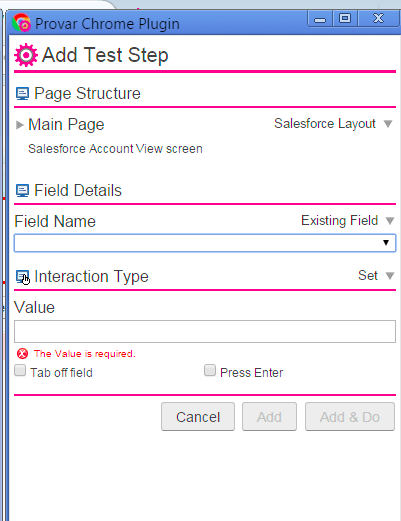Screen dimensions: 401x521
Task: Enable the Press Enter checkbox
Action: [210, 370]
